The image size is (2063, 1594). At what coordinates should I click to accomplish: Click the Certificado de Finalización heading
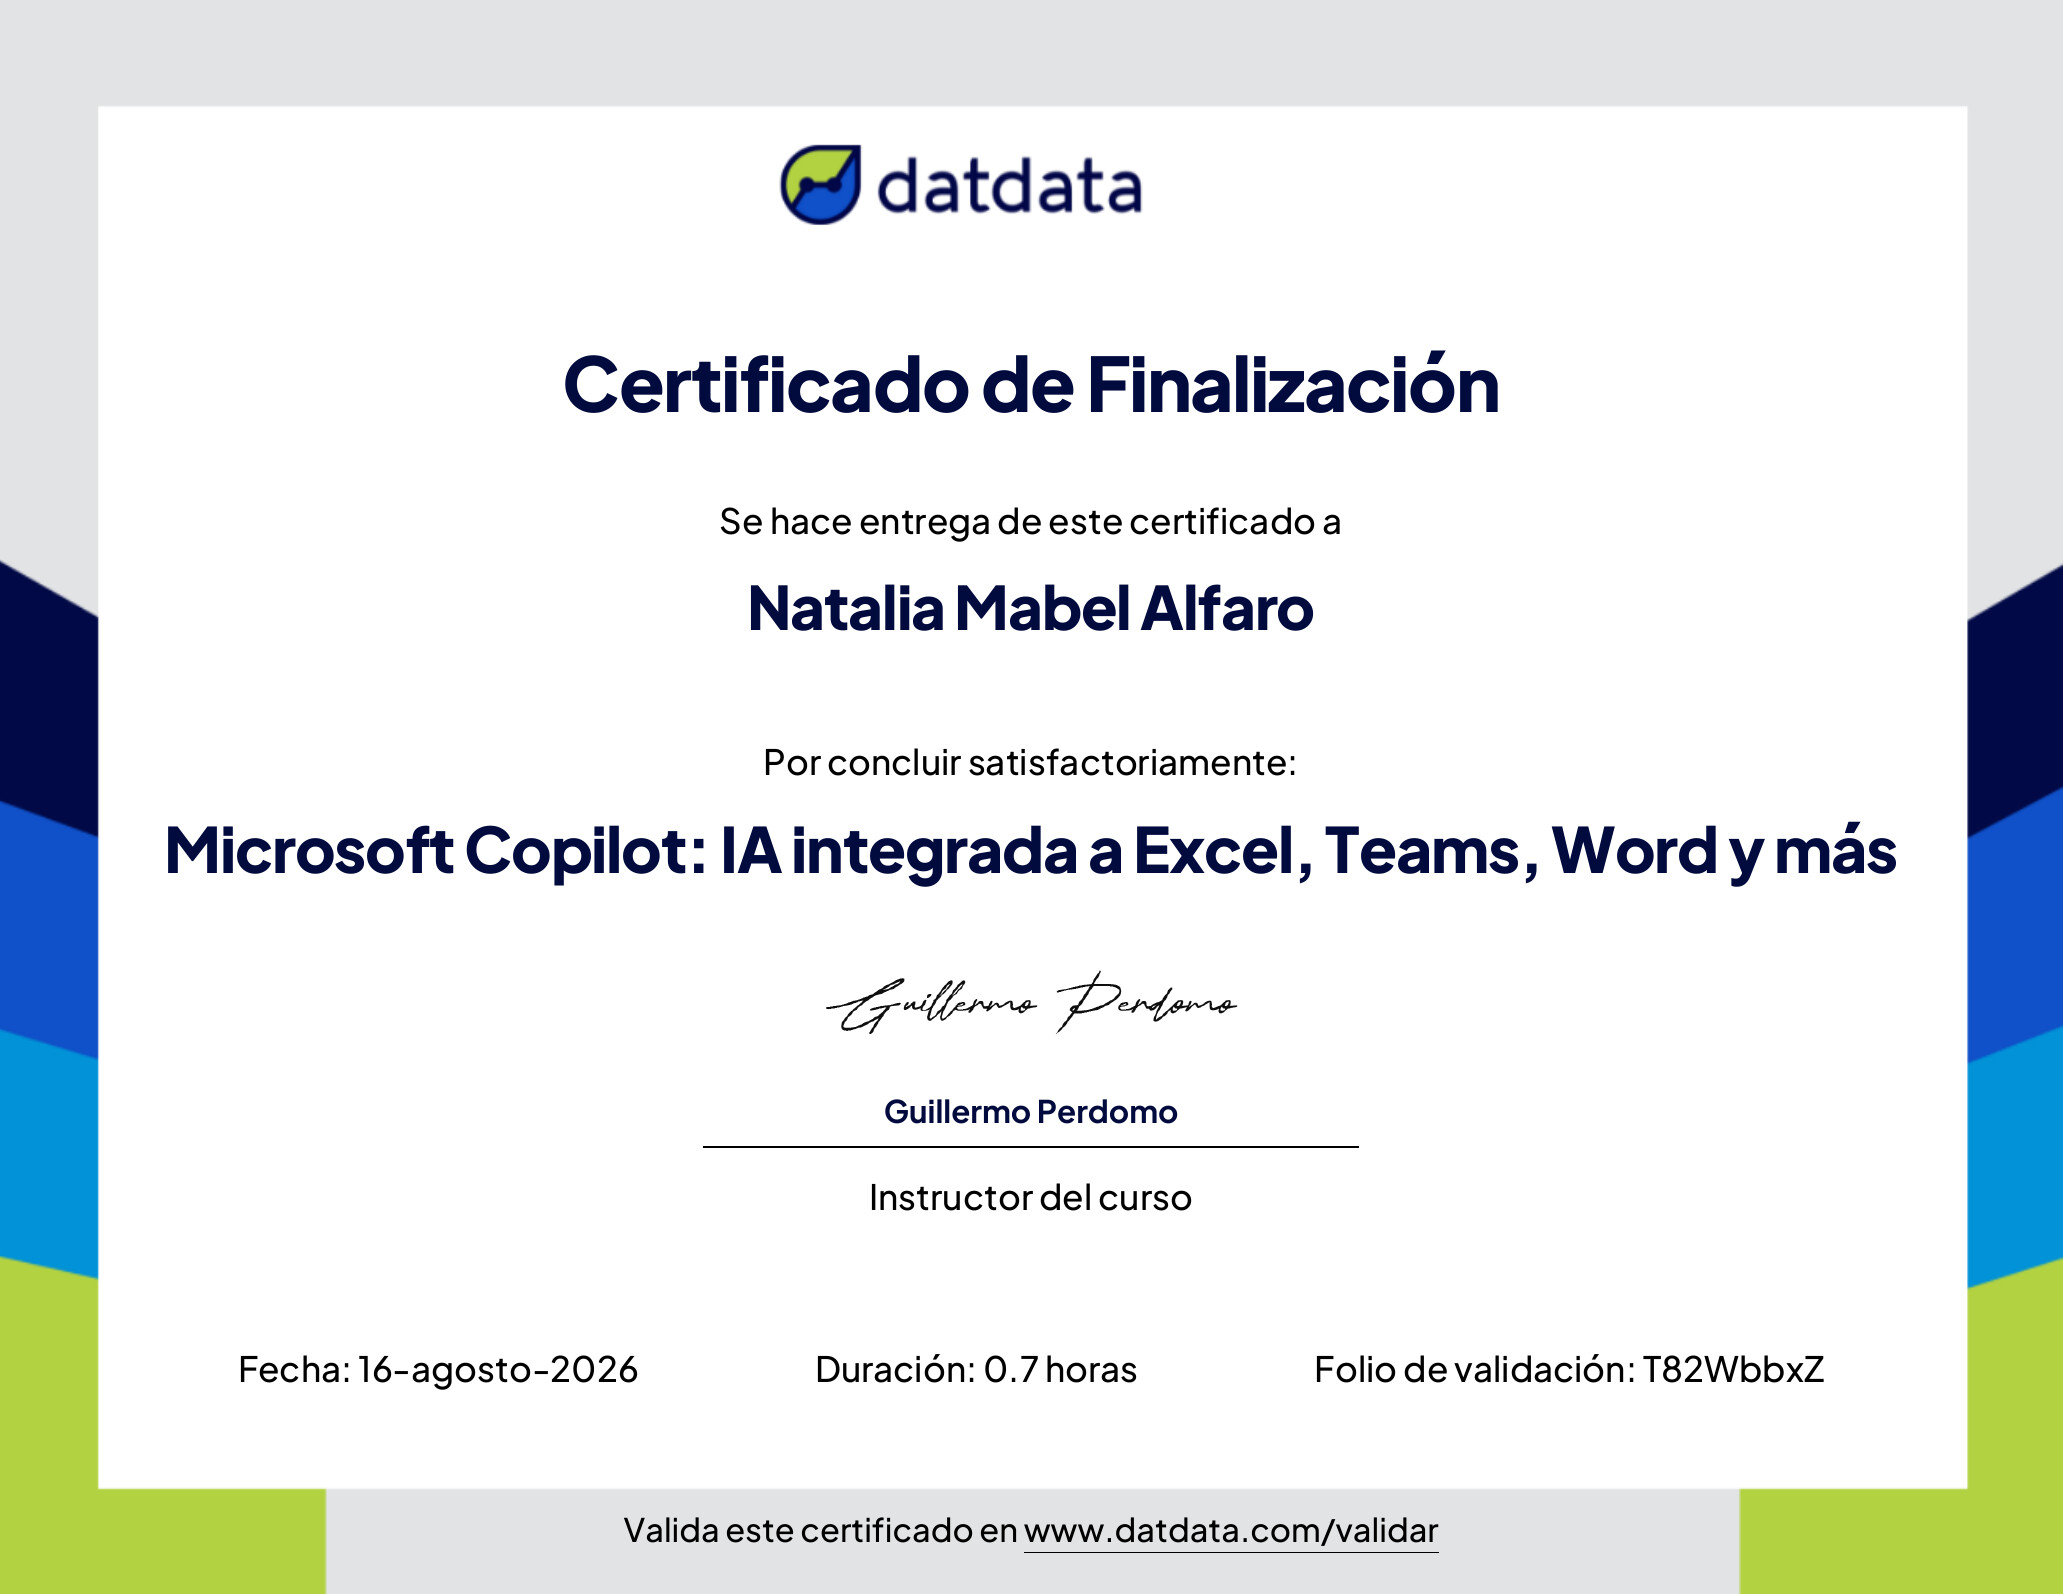coord(1031,385)
